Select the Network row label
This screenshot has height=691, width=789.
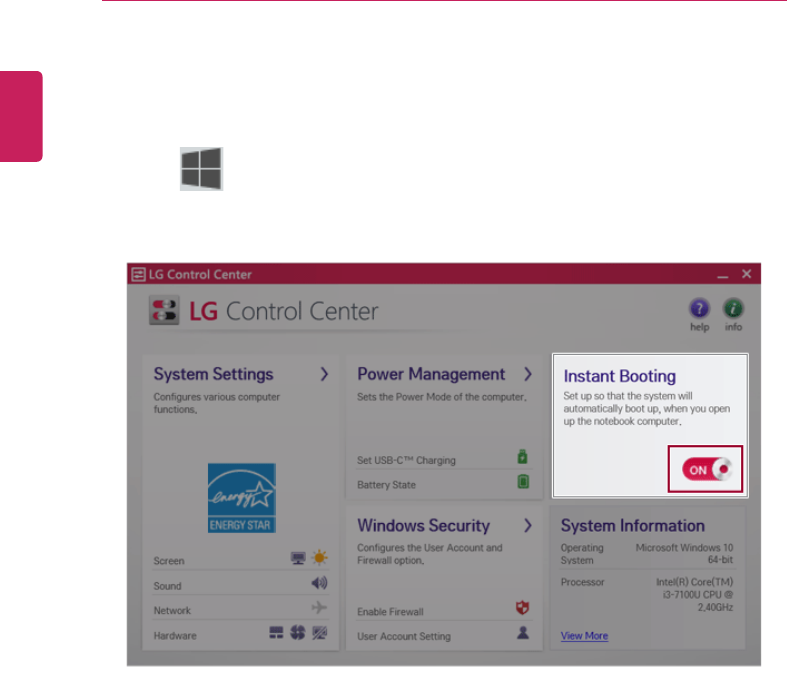[172, 610]
